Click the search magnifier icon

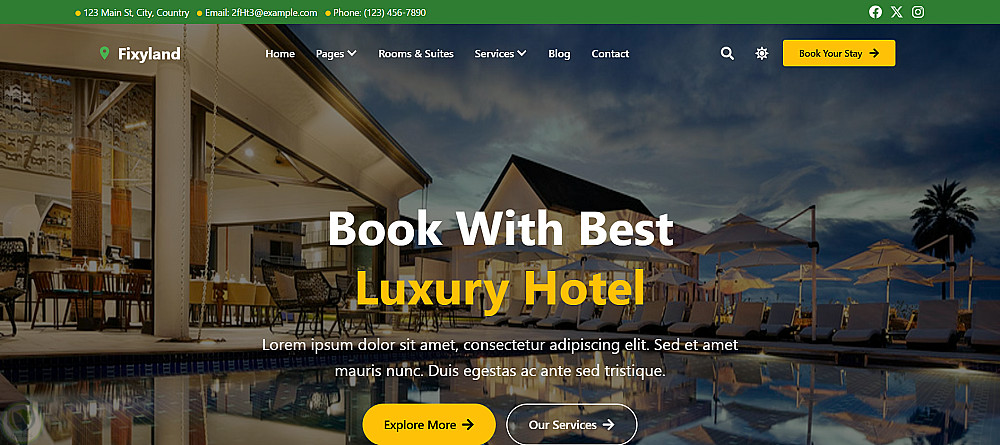(727, 54)
